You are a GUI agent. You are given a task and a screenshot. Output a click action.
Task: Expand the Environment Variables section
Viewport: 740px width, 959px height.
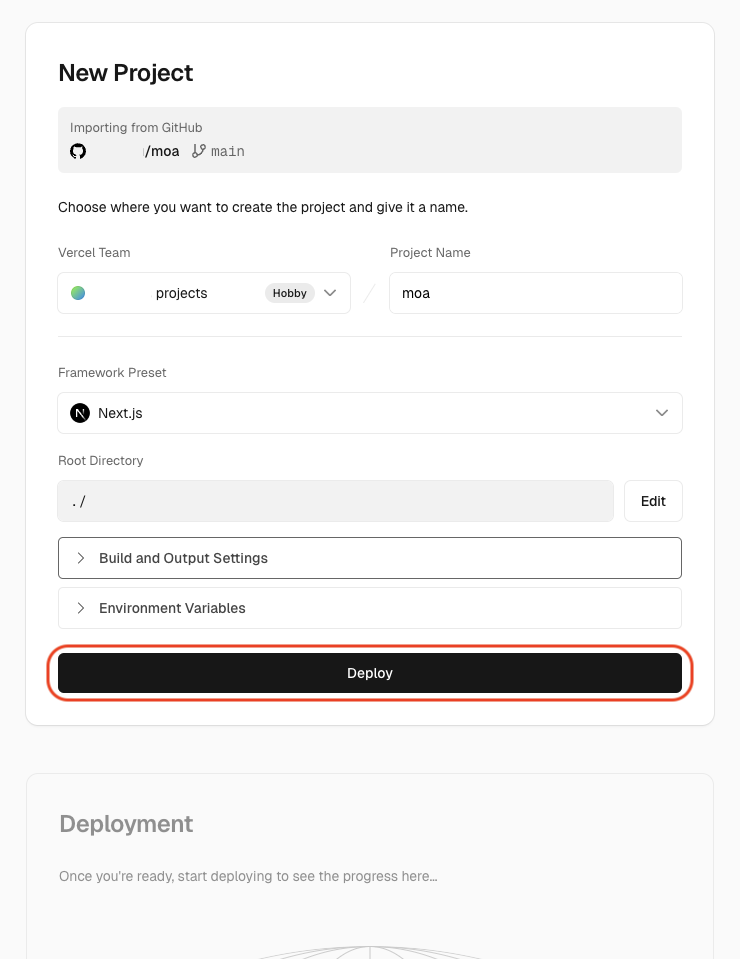[x=370, y=608]
